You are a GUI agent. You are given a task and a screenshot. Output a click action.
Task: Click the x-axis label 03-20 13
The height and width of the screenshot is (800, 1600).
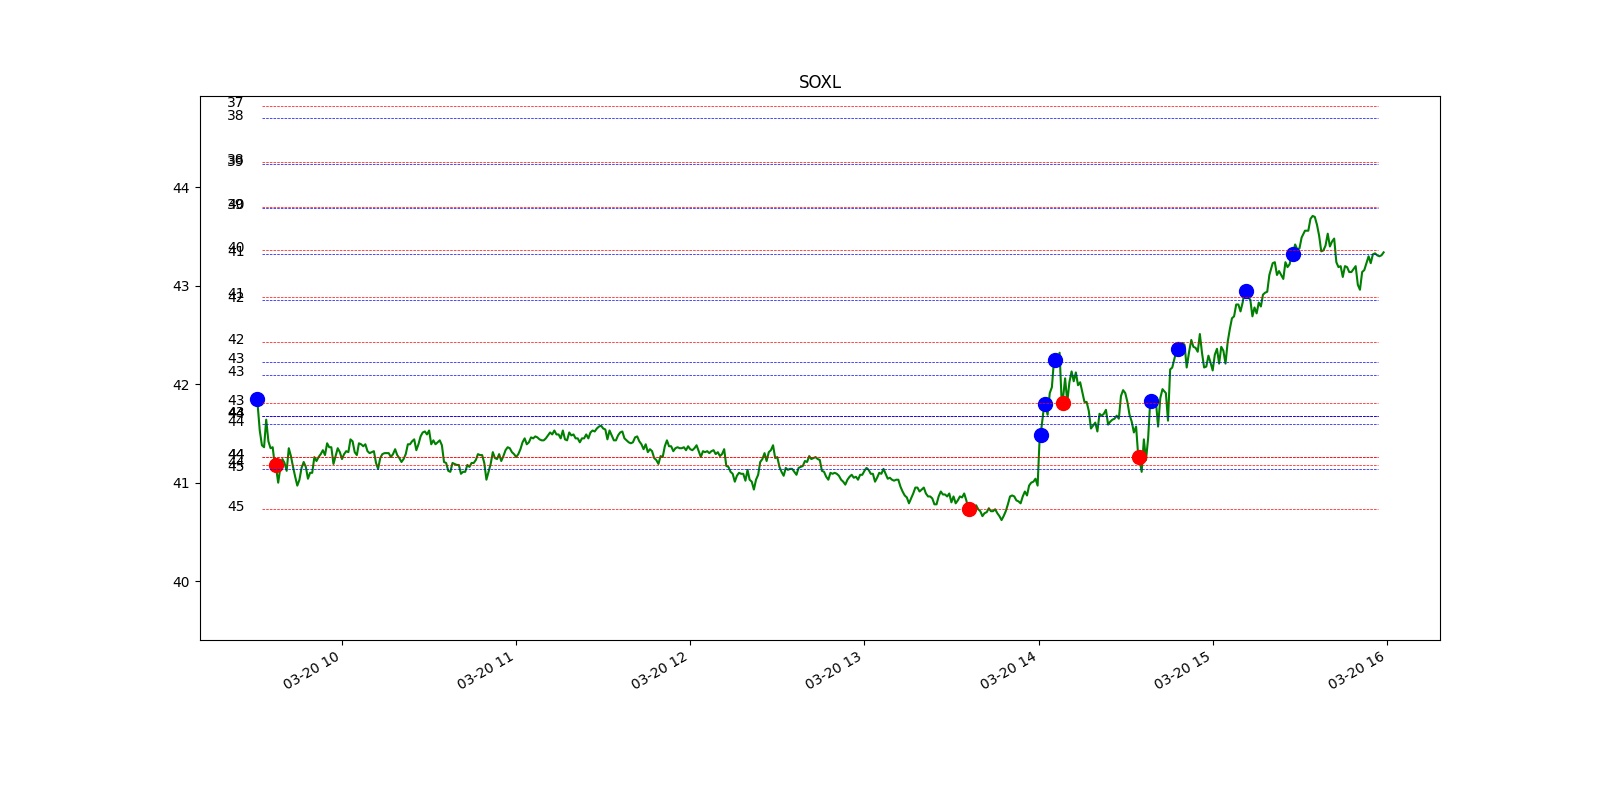(x=834, y=670)
